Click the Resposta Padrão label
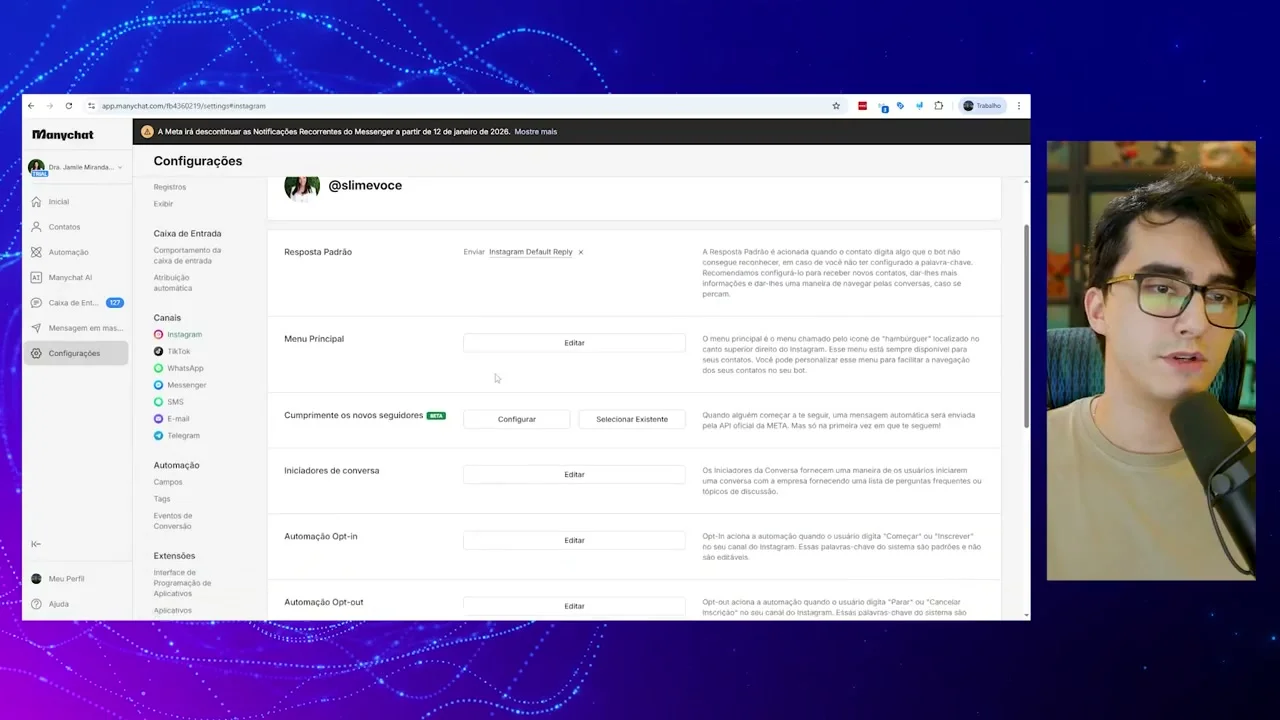The width and height of the screenshot is (1280, 720). (x=318, y=252)
